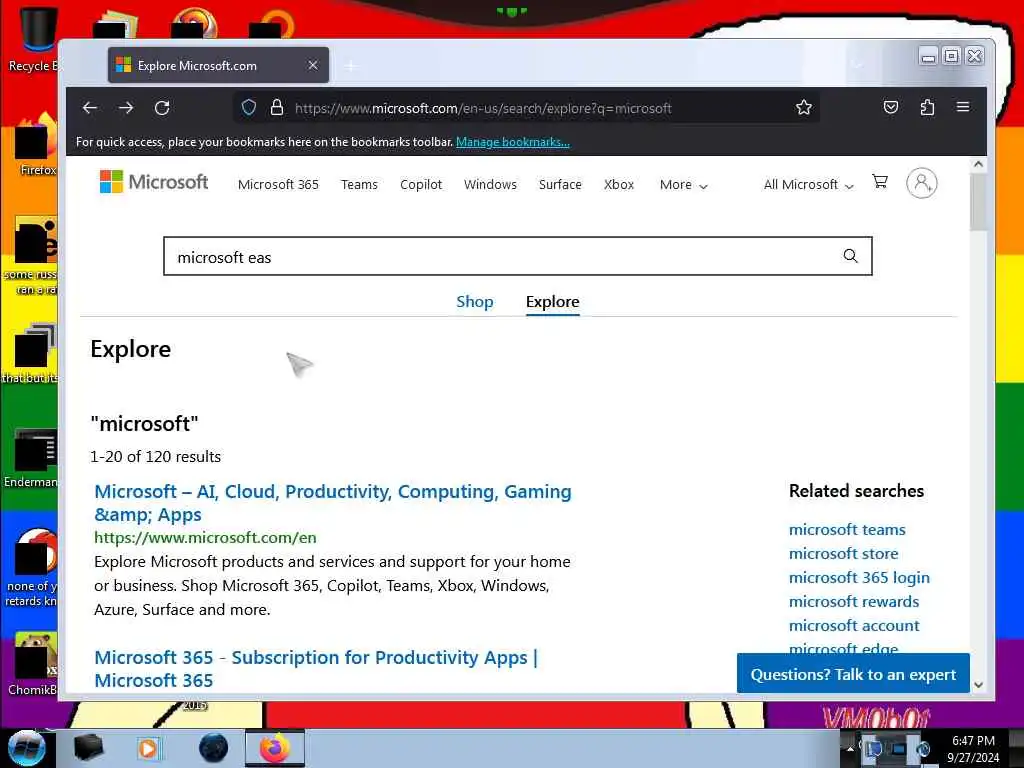Select the Explore tab

[x=552, y=302]
